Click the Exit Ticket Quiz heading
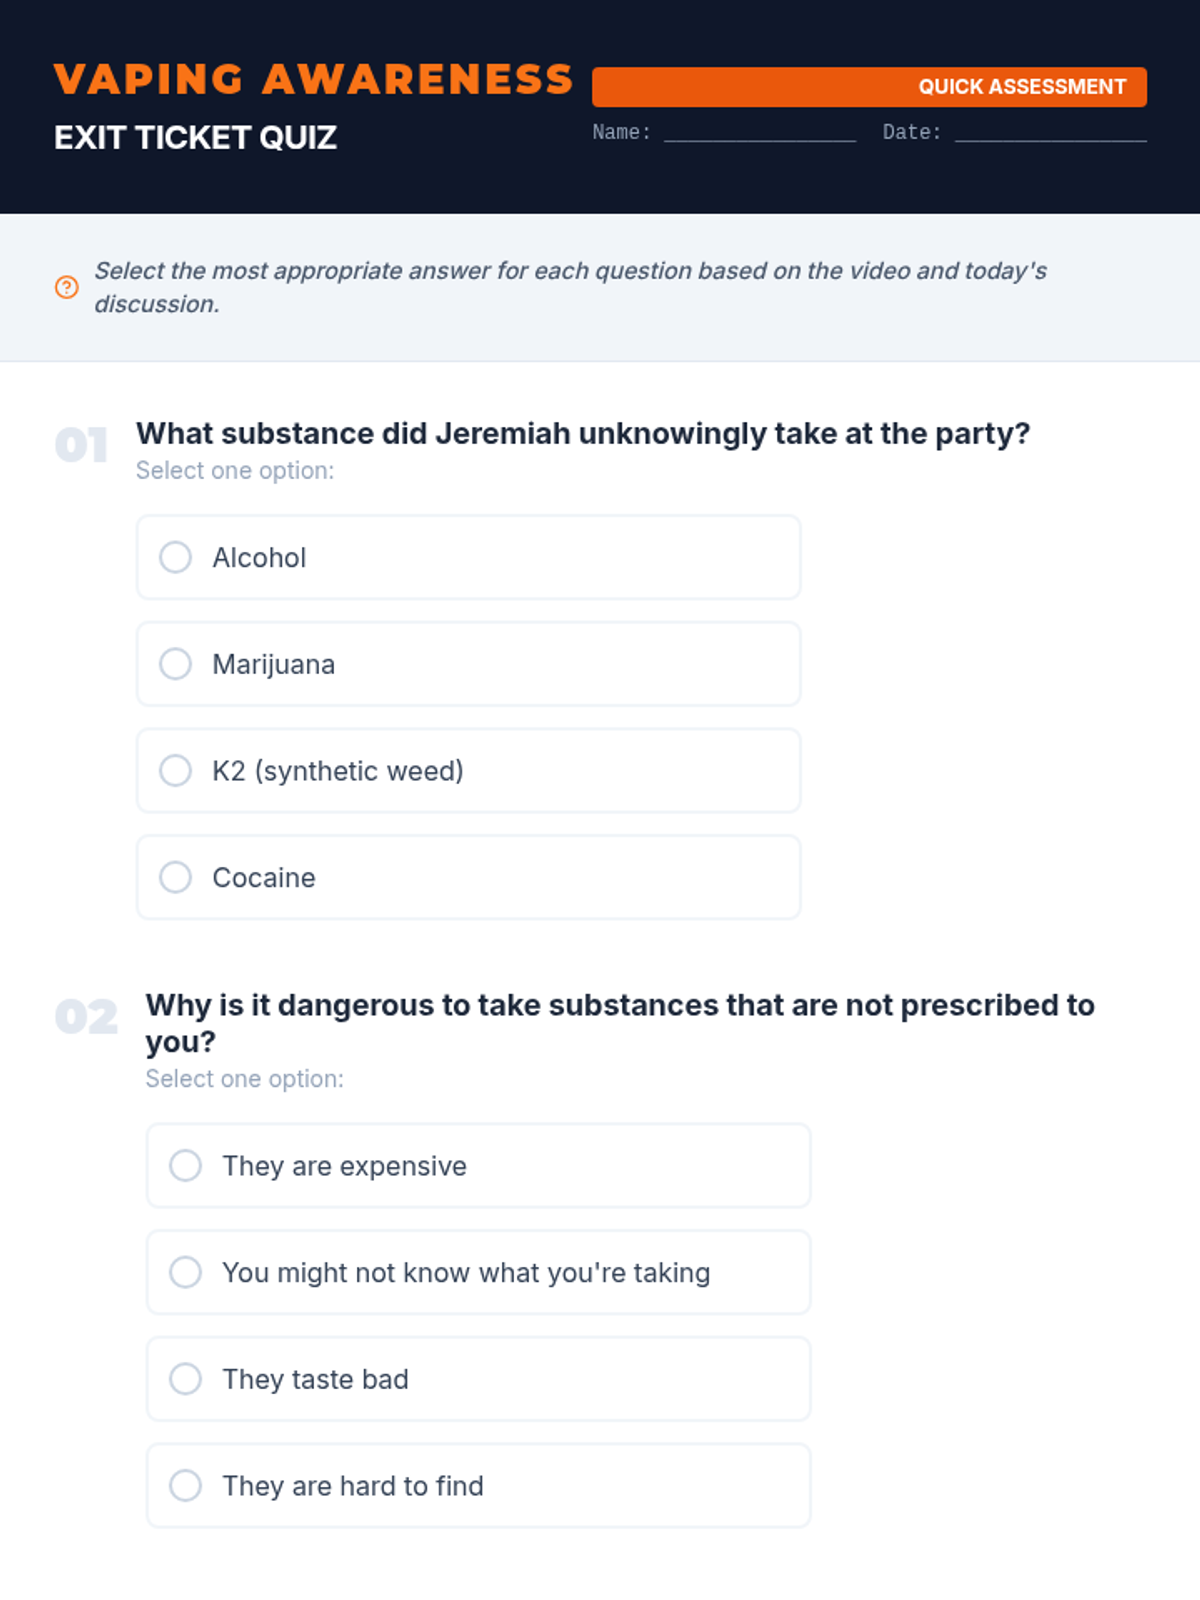This screenshot has height=1600, width=1200. coord(195,137)
